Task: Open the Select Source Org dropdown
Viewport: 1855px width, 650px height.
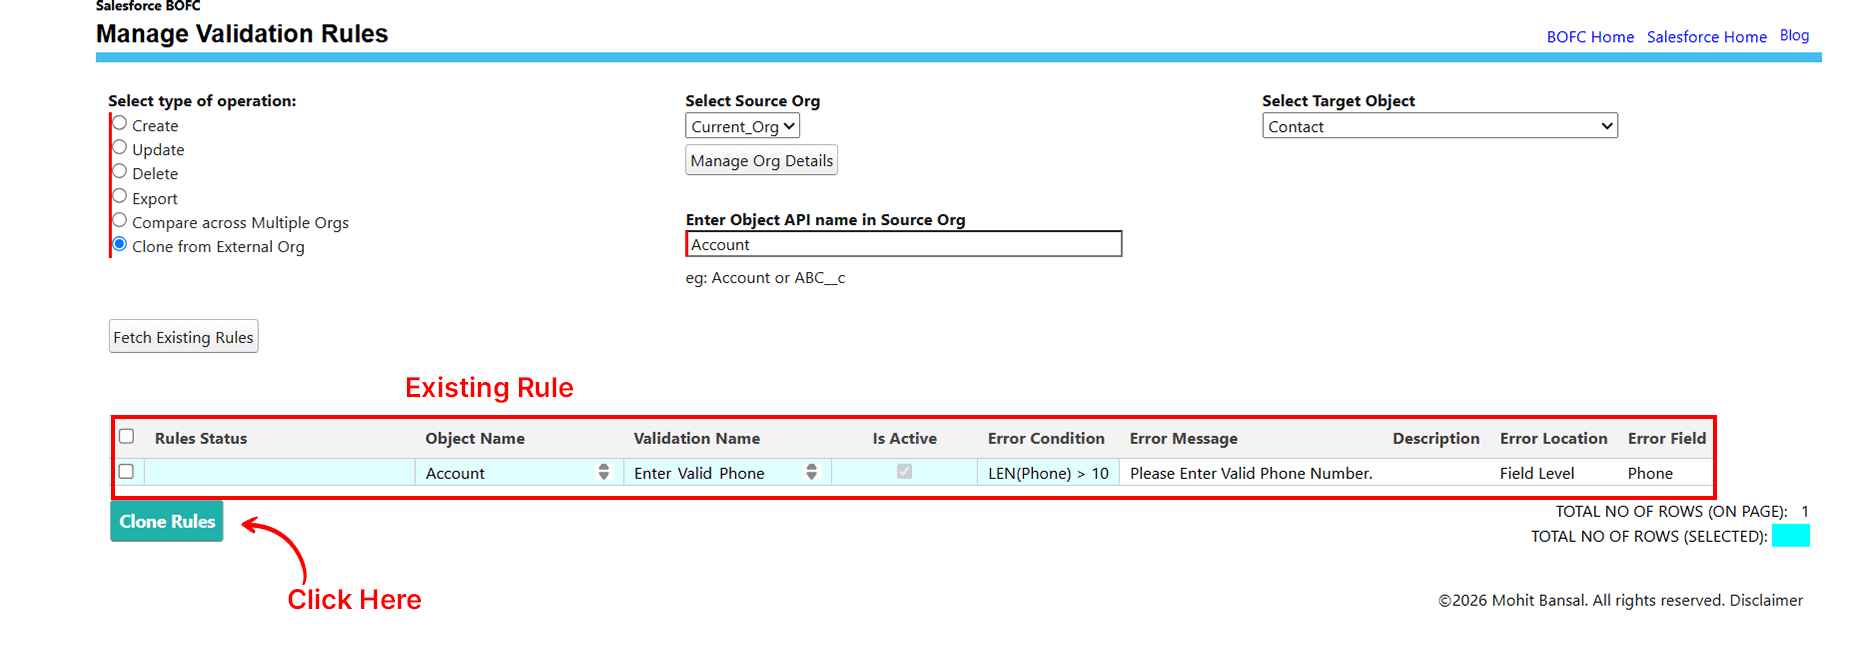Action: tap(742, 126)
